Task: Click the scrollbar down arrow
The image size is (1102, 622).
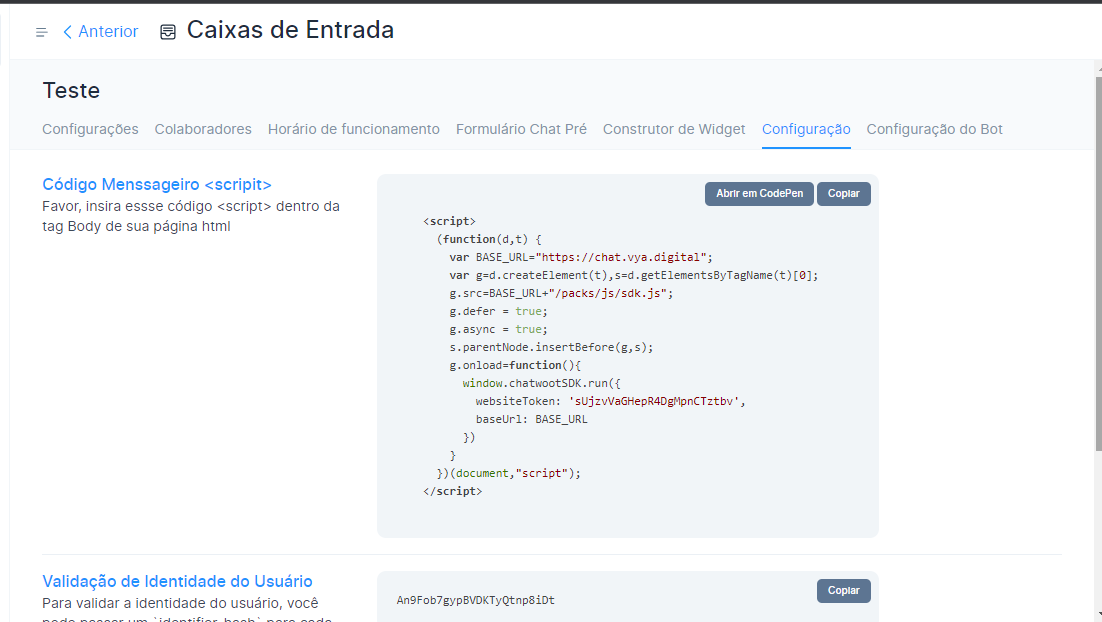Action: tap(1096, 612)
